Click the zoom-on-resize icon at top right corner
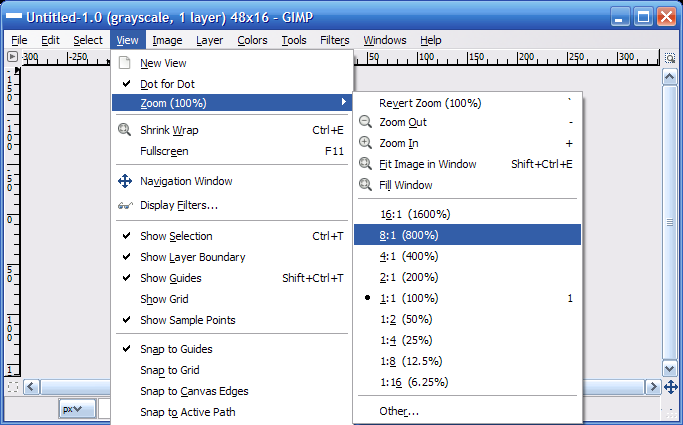 pos(670,57)
